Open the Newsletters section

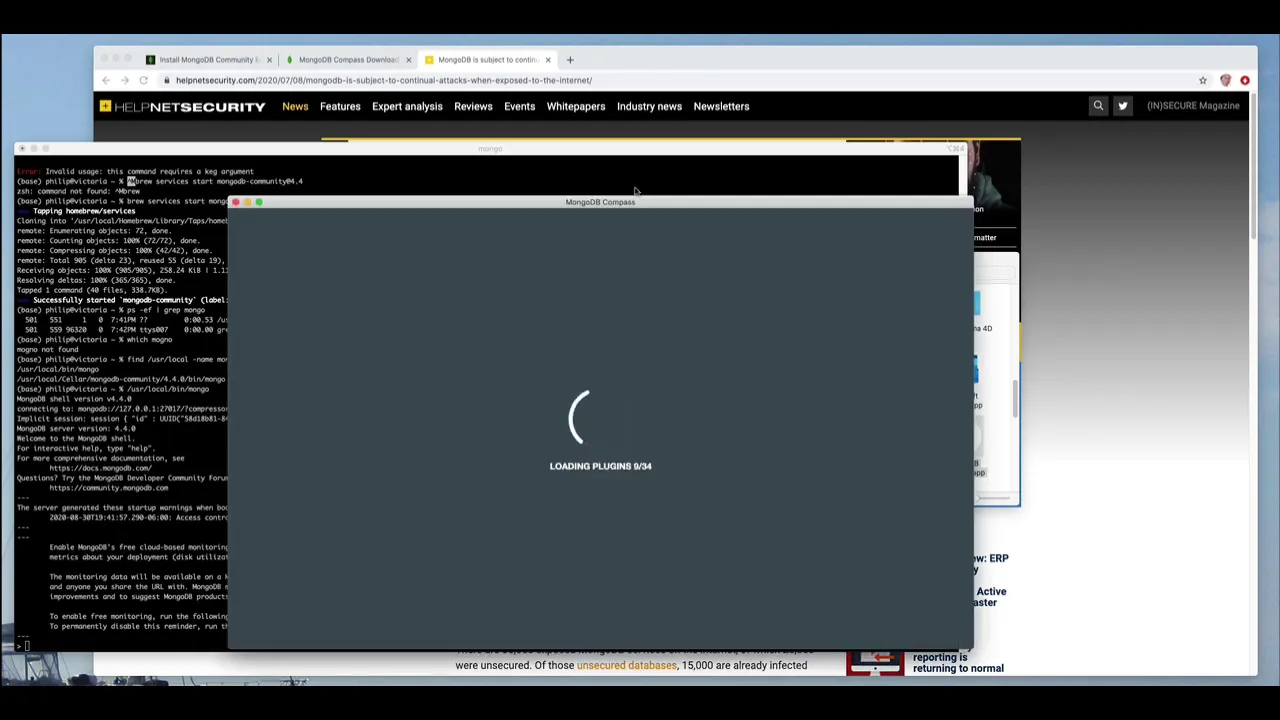721,106
